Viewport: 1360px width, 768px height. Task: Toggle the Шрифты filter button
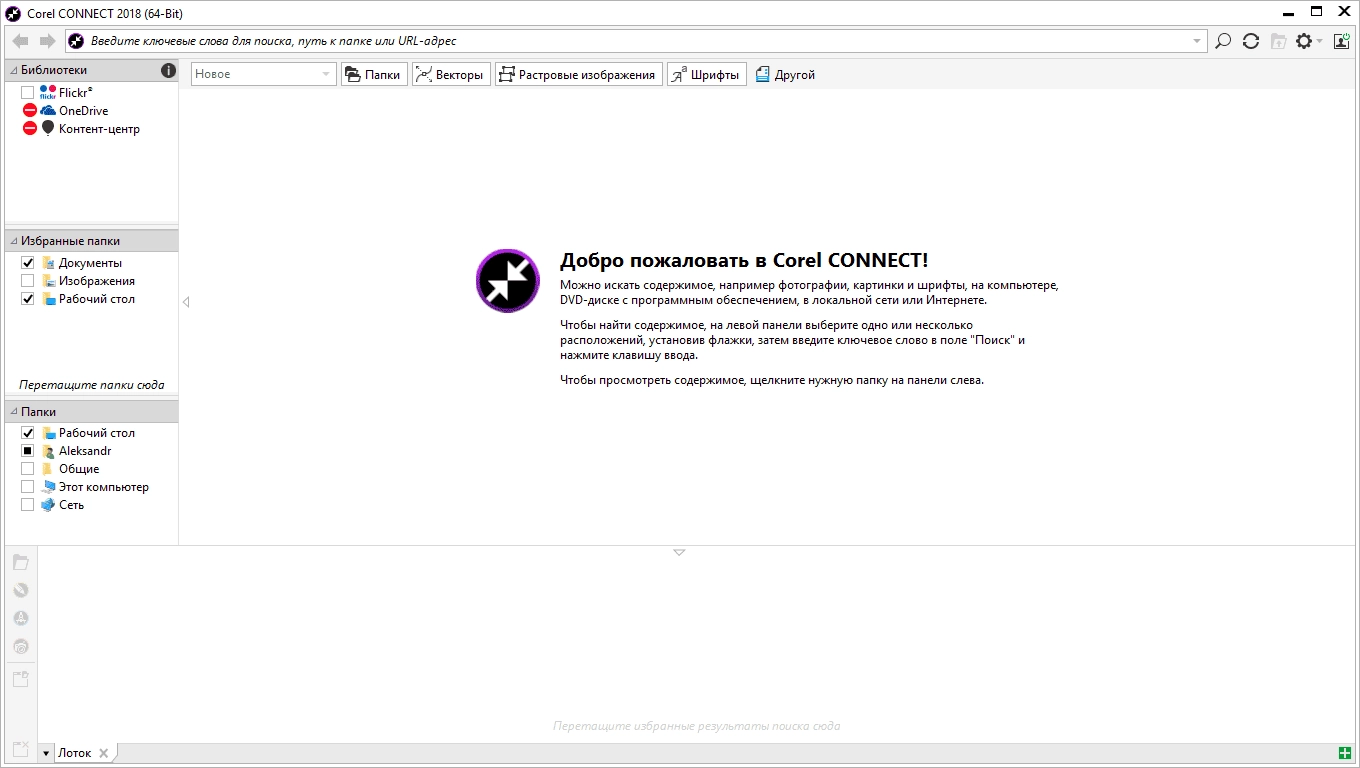coord(706,74)
